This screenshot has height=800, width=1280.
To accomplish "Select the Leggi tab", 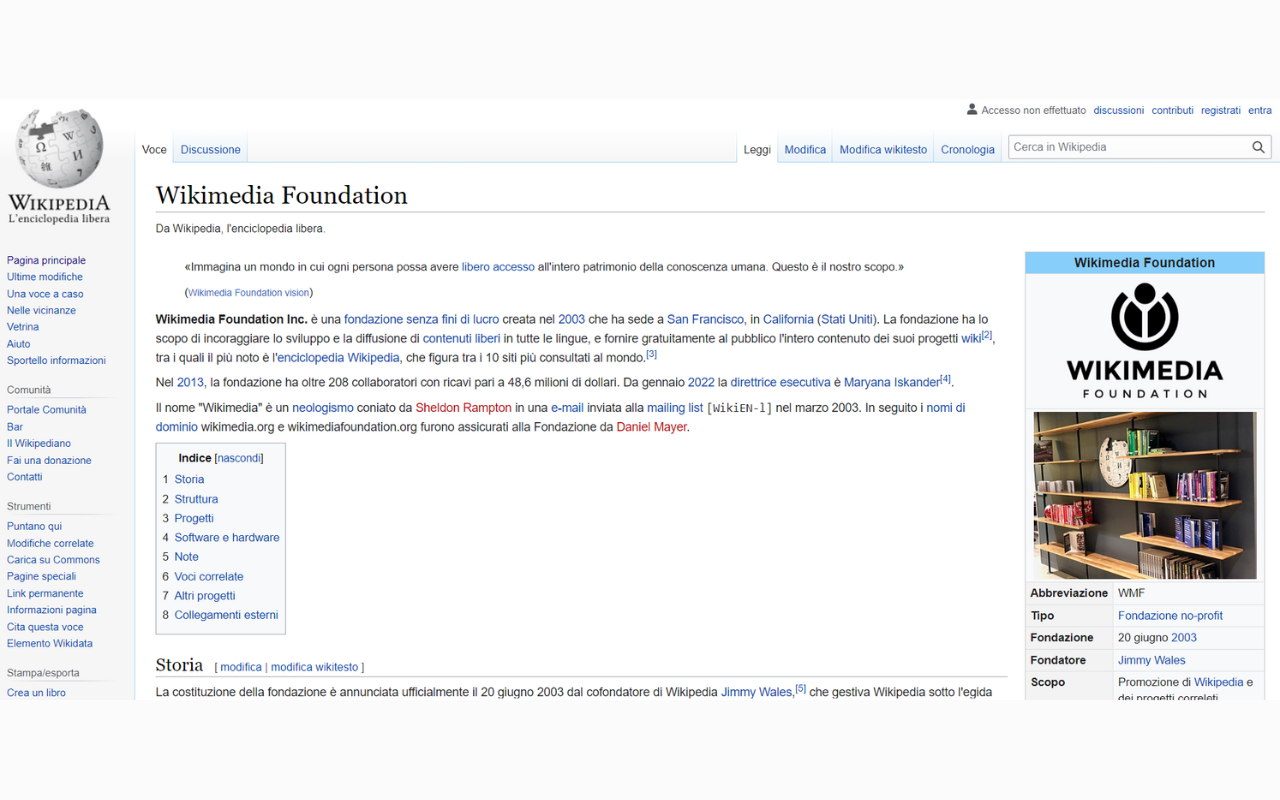I will [757, 150].
